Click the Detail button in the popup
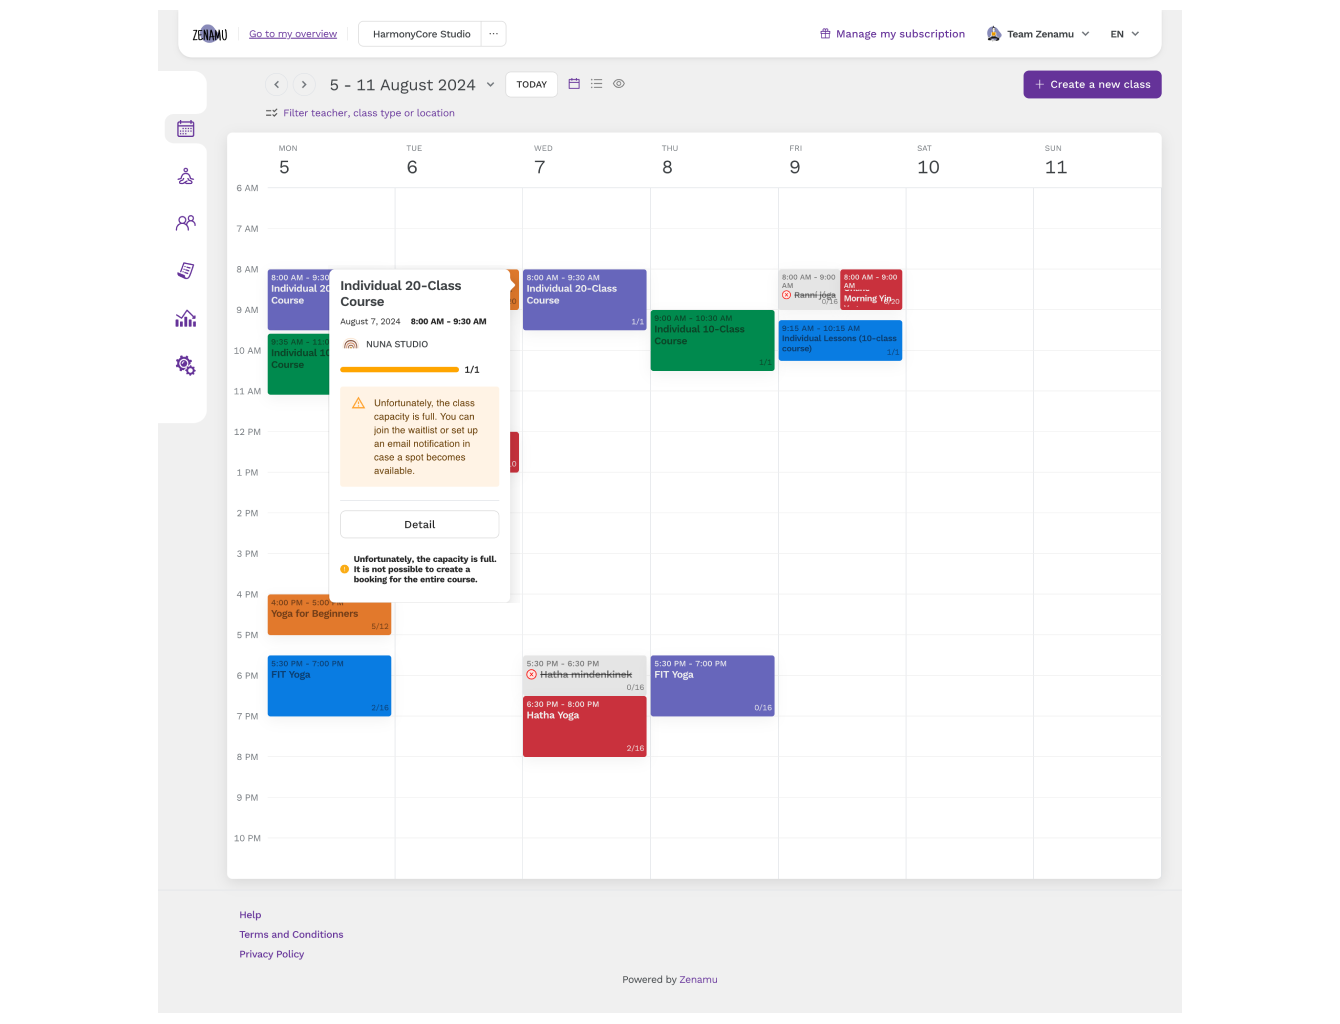The height and width of the screenshot is (1024, 1340). [x=419, y=524]
